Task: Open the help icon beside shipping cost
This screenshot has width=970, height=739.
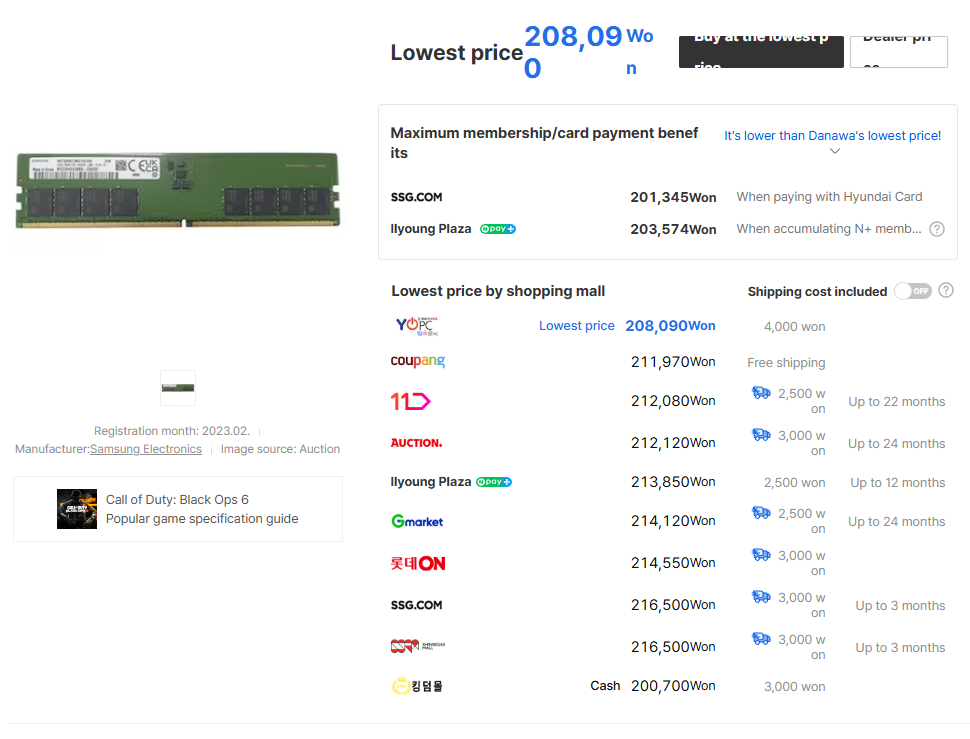Action: 945,290
